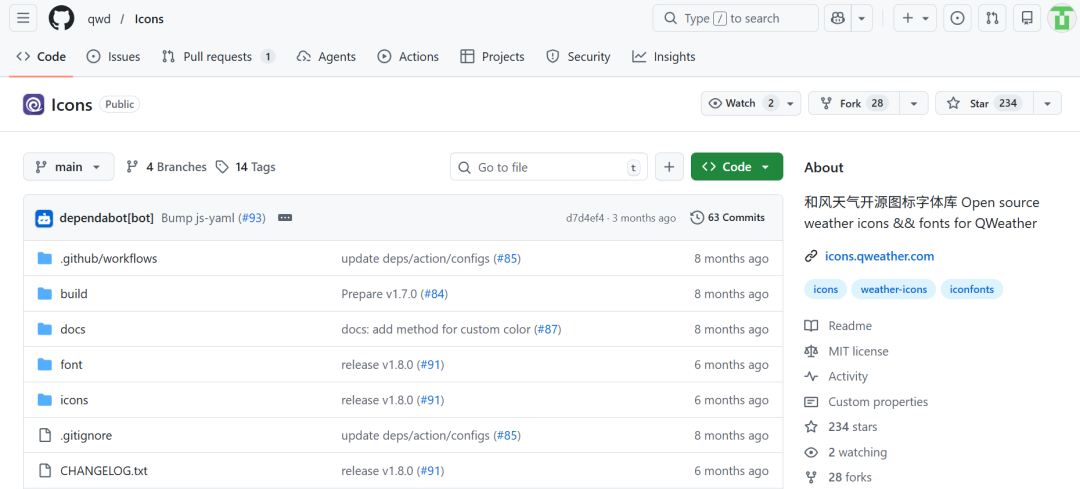The image size is (1080, 489).
Task: Open the green Code dropdown
Action: tap(736, 167)
